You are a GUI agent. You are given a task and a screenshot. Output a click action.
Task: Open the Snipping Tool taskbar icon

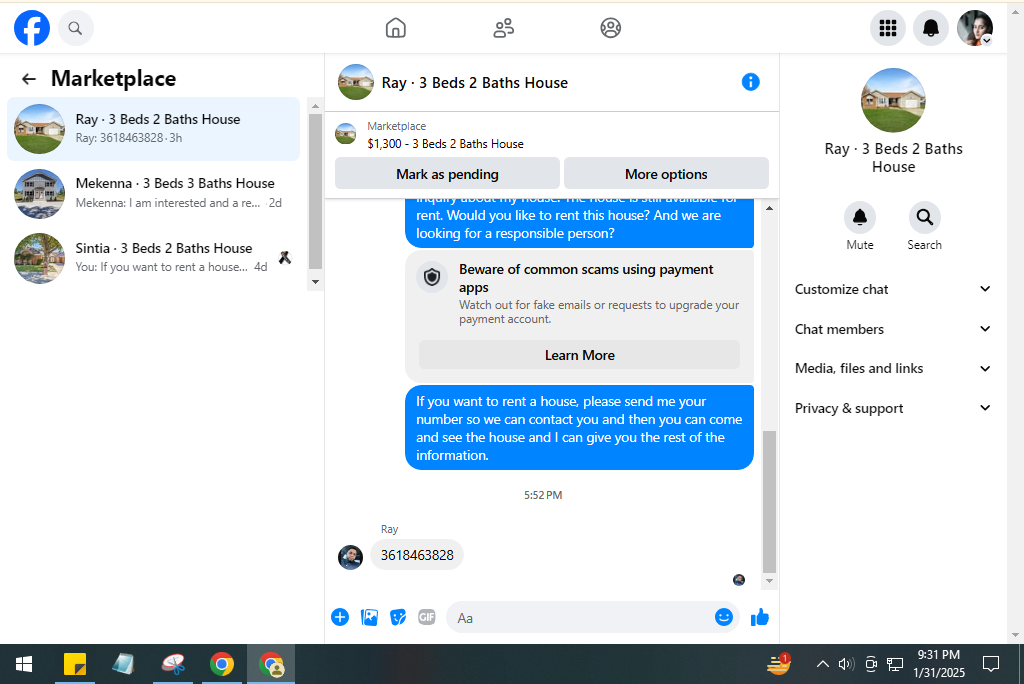point(172,664)
